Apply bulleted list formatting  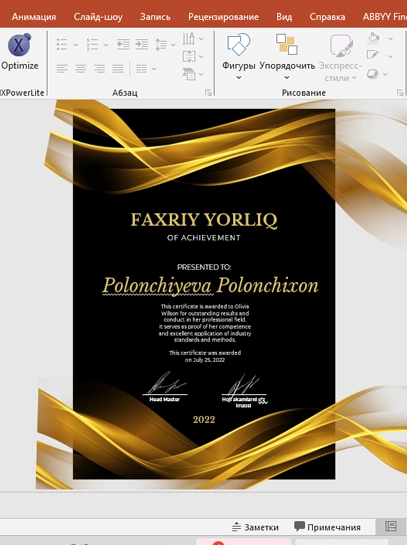(62, 44)
